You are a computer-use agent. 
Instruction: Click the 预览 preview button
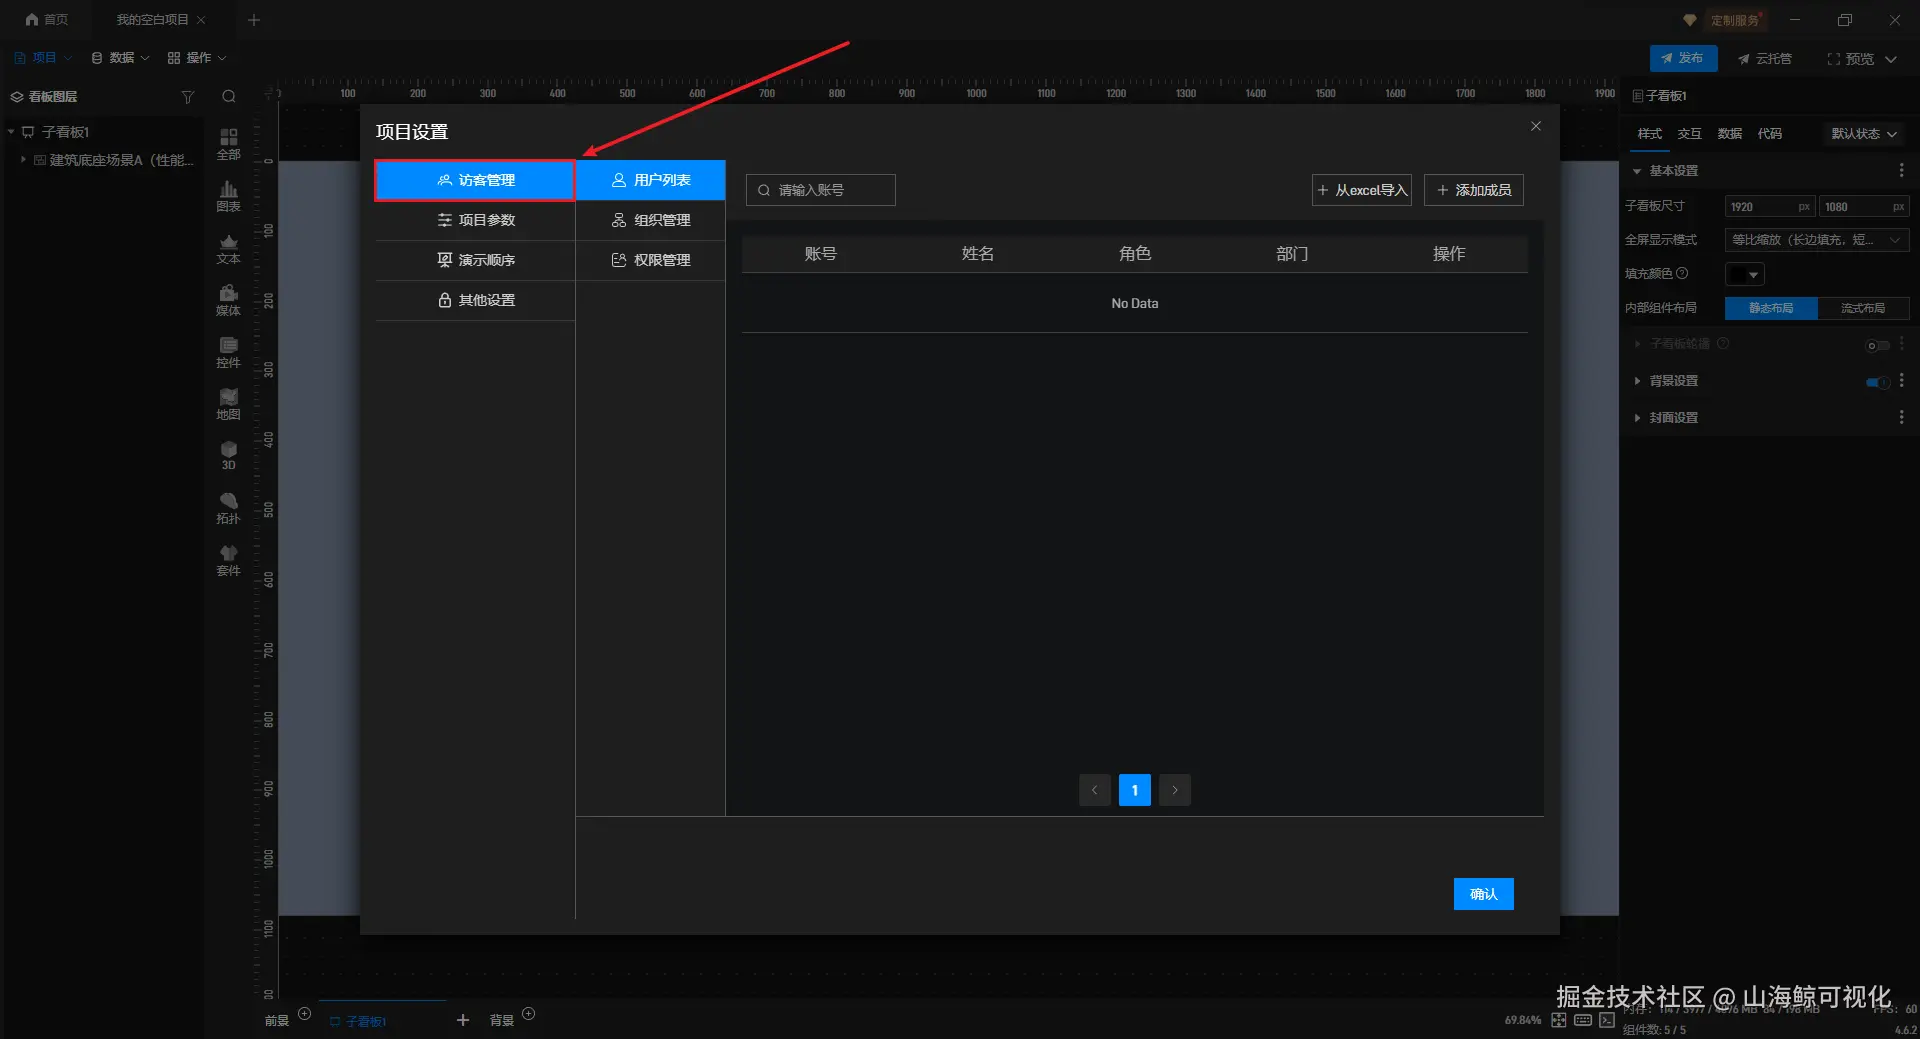click(x=1850, y=59)
